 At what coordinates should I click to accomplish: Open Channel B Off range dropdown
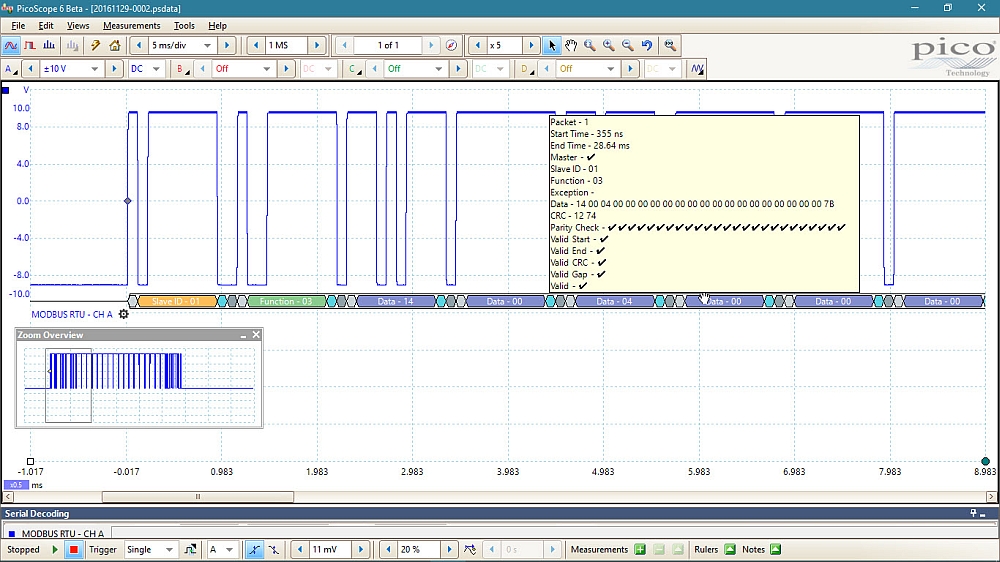267,68
